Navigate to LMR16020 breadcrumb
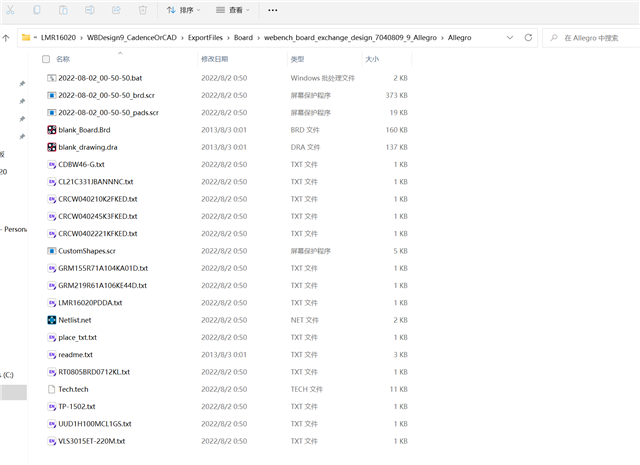The height and width of the screenshot is (465, 640). click(58, 38)
